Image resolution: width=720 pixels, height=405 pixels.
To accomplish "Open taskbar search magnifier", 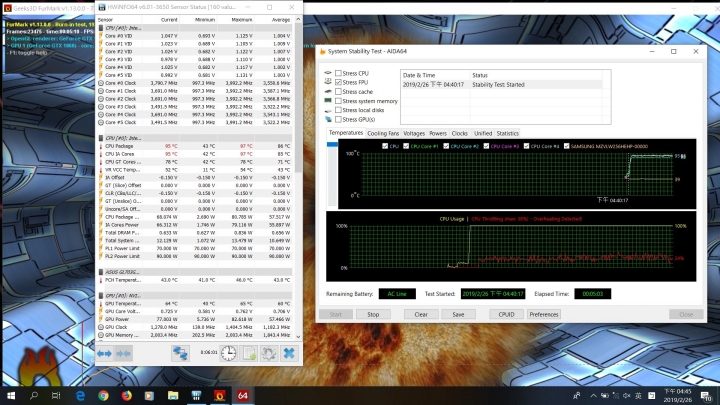I will (34, 395).
